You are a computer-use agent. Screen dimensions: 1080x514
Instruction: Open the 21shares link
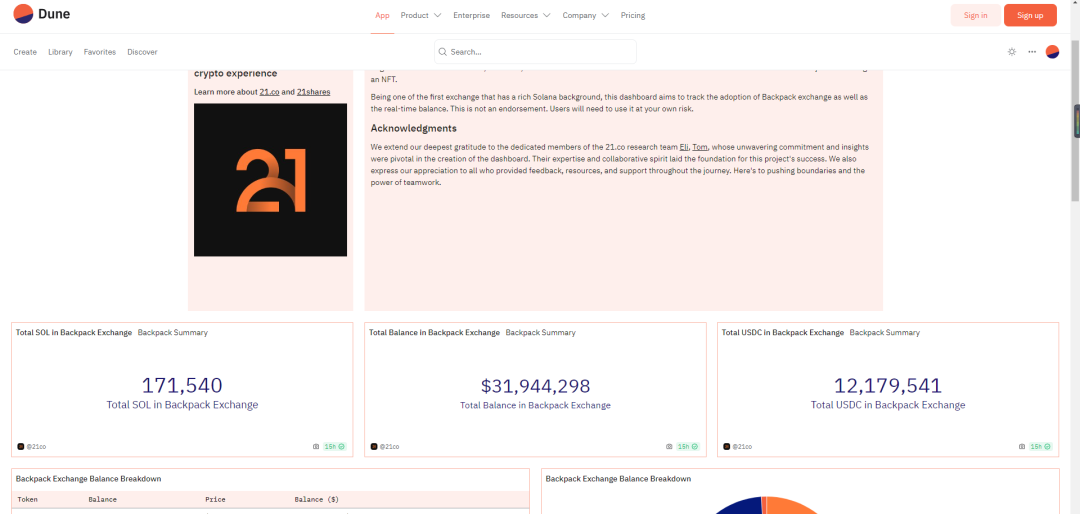coord(313,92)
